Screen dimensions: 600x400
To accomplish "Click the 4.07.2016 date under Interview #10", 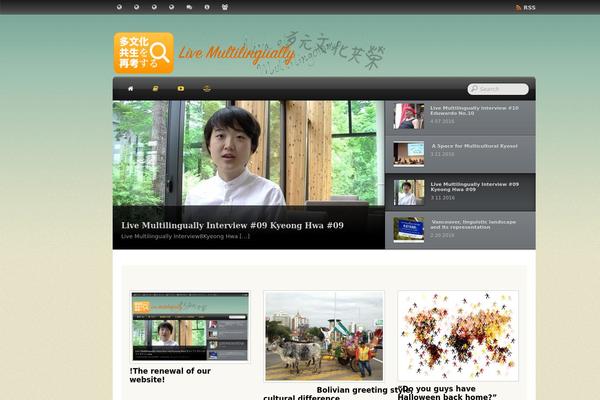I will (442, 121).
